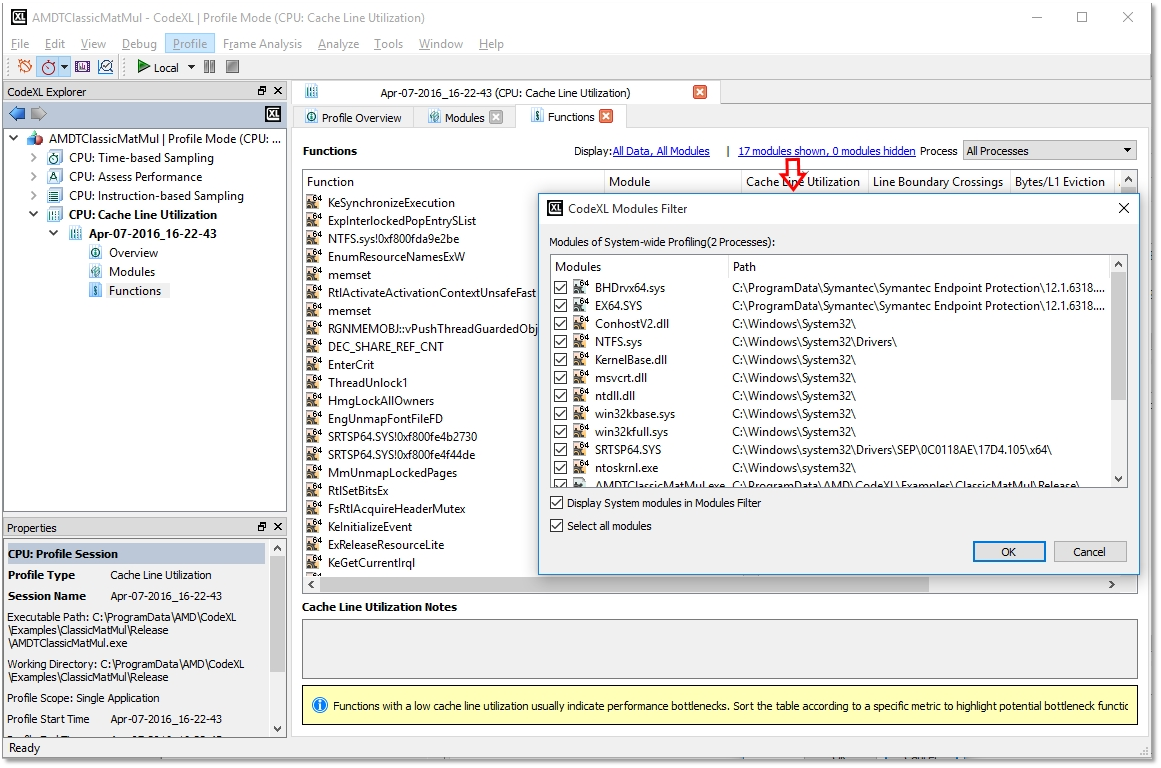Open the All Processes dropdown
This screenshot has width=1161, height=768.
tap(1049, 150)
